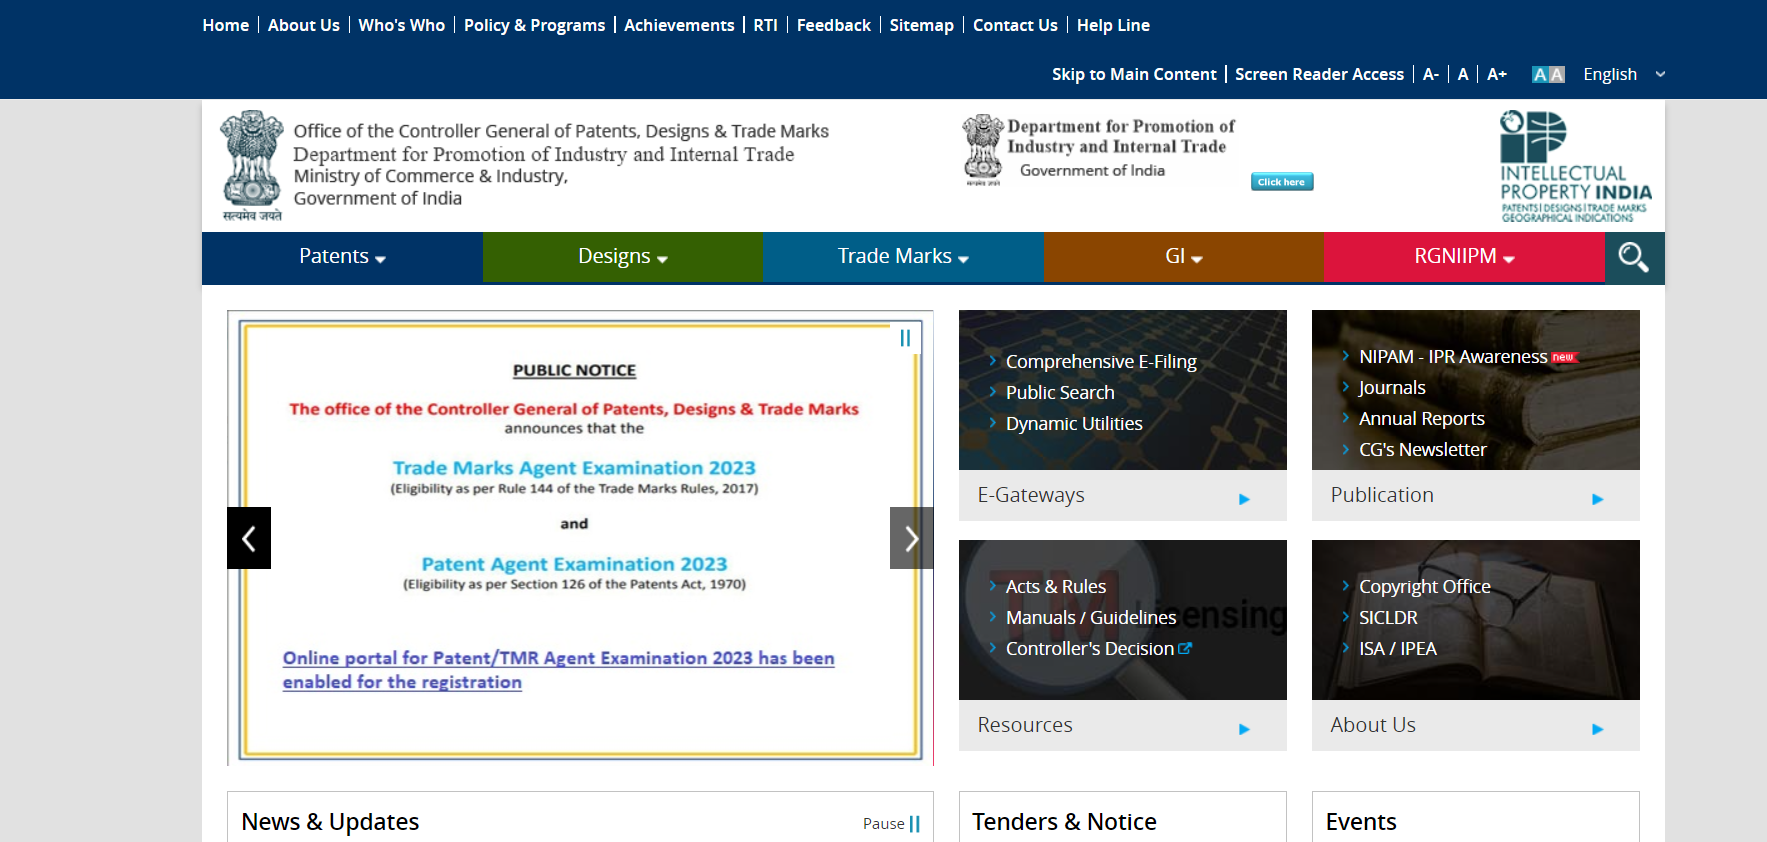Open the Help Line page
This screenshot has width=1767, height=842.
point(1113,25)
